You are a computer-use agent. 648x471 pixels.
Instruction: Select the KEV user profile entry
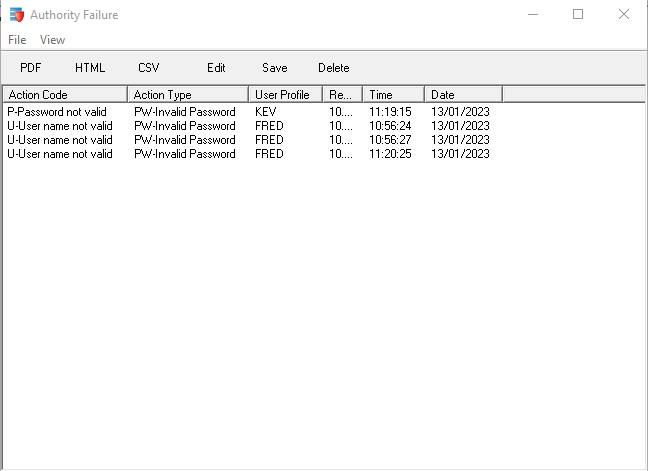[x=266, y=112]
